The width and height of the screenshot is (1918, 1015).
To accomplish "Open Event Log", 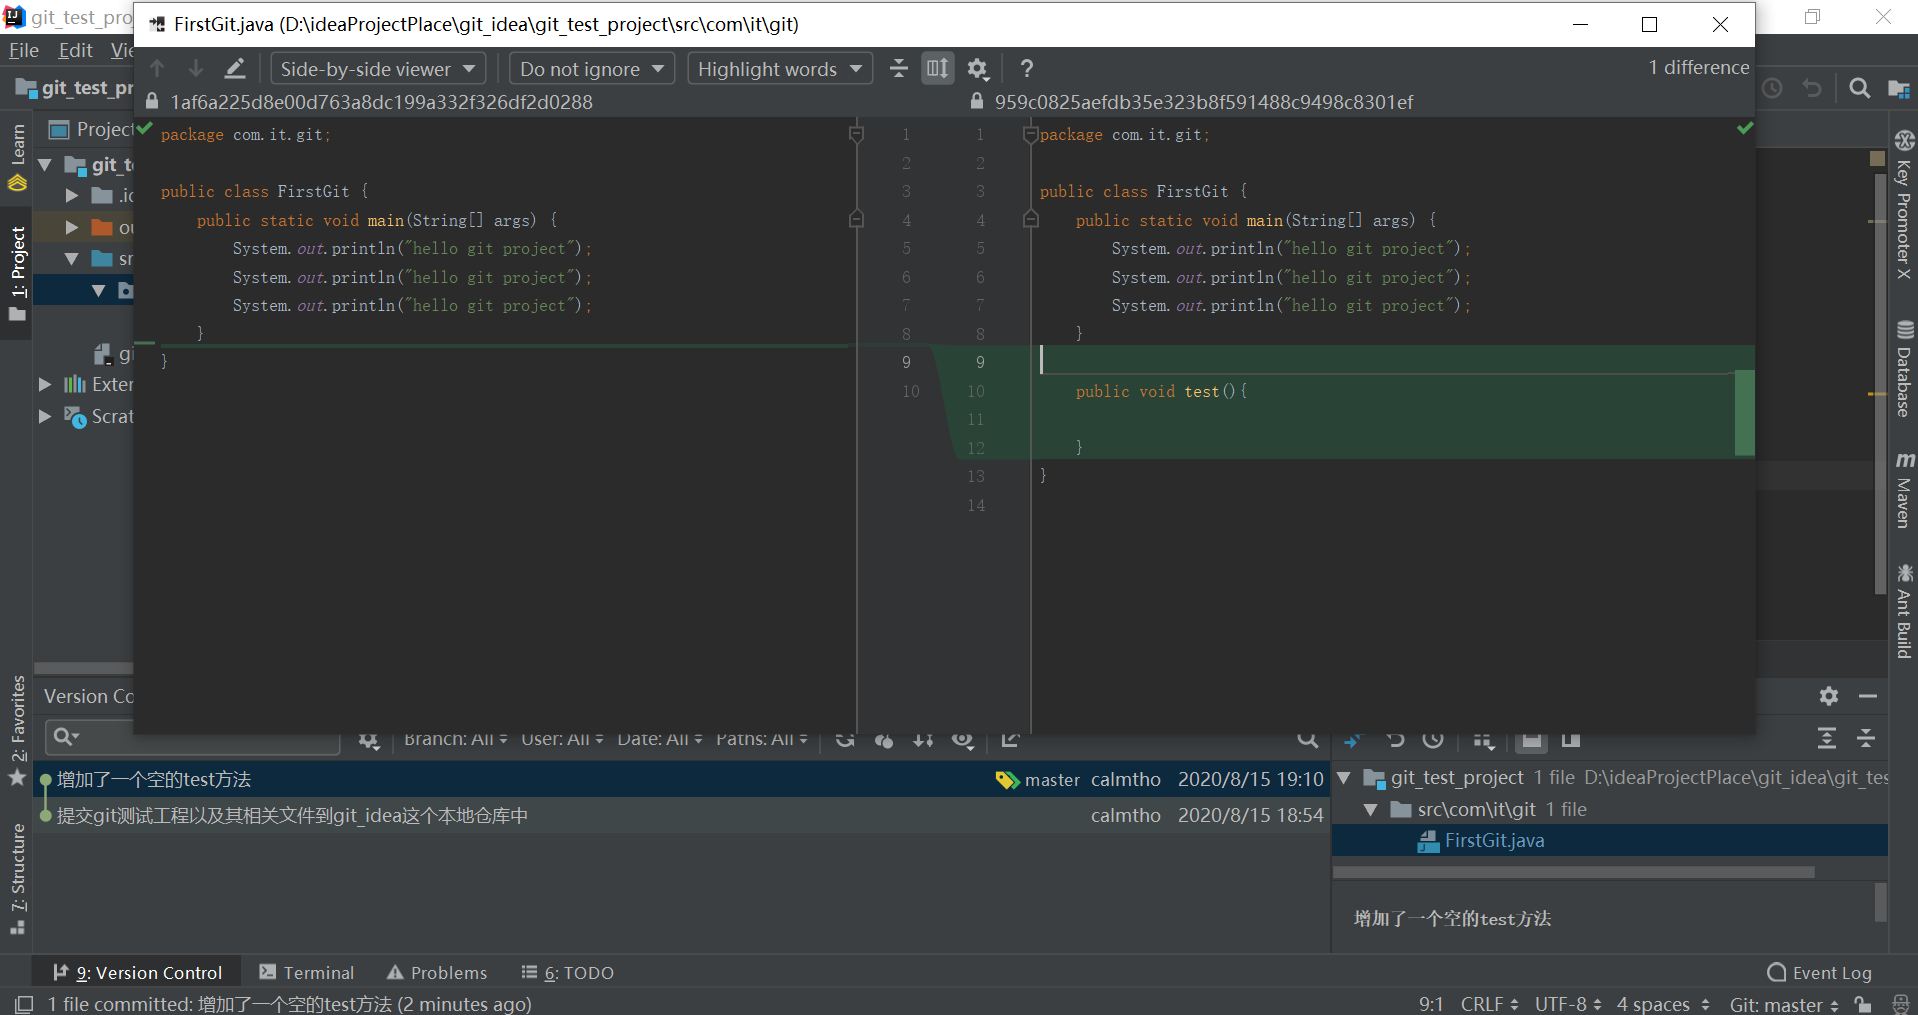I will click(1819, 972).
